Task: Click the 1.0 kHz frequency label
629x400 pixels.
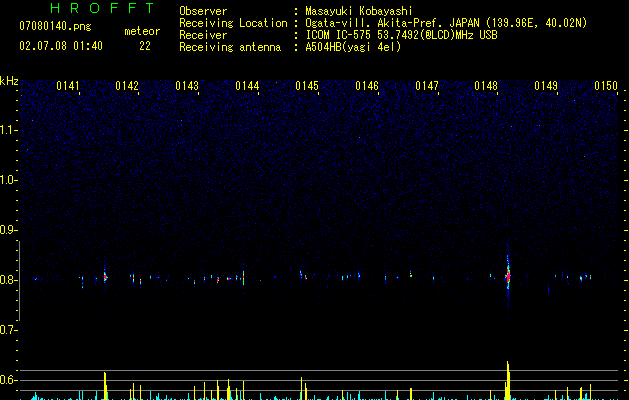Action: click(8, 180)
